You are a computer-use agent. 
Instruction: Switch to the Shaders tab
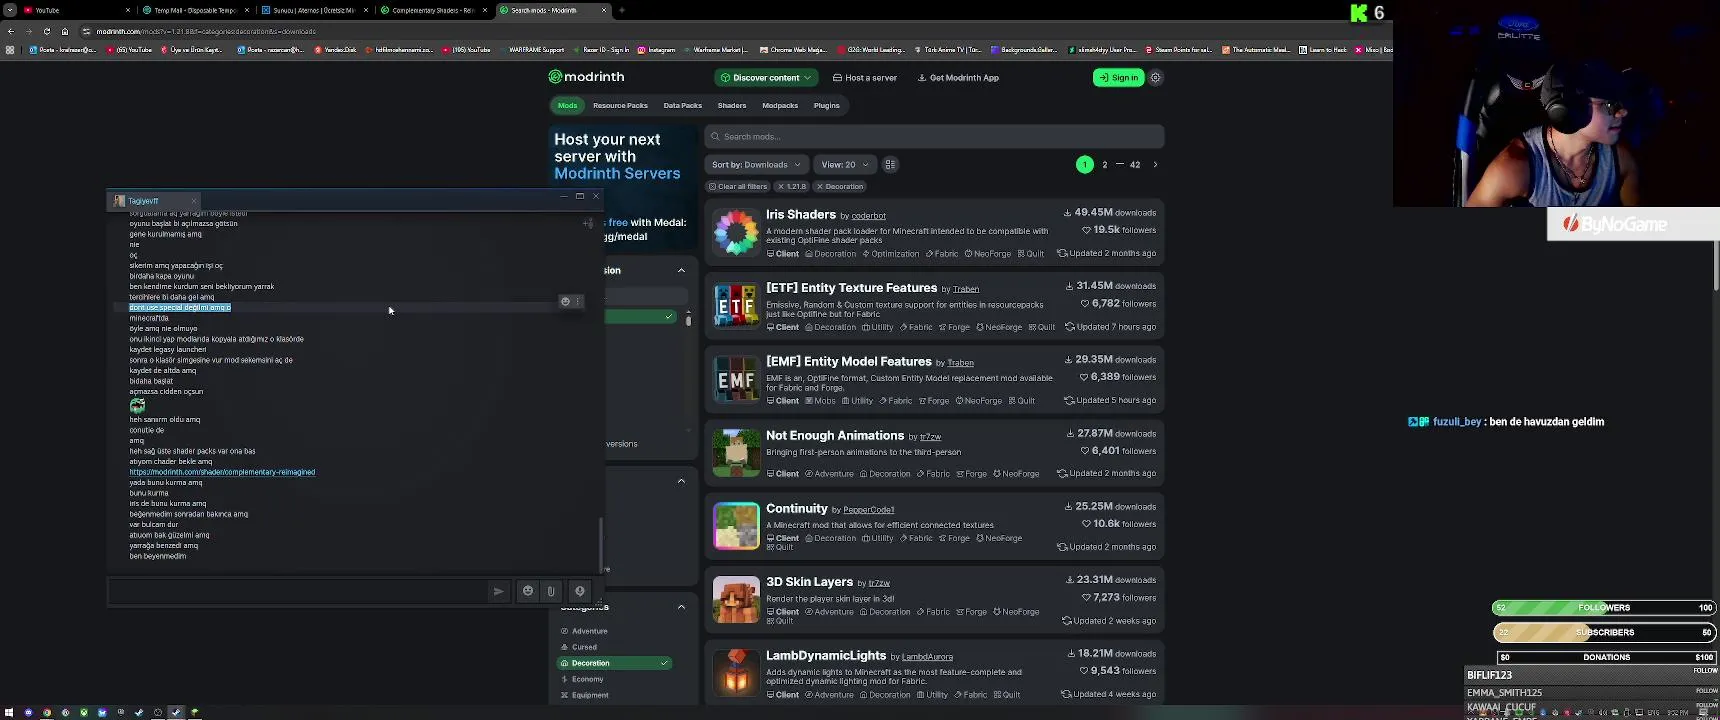point(732,105)
